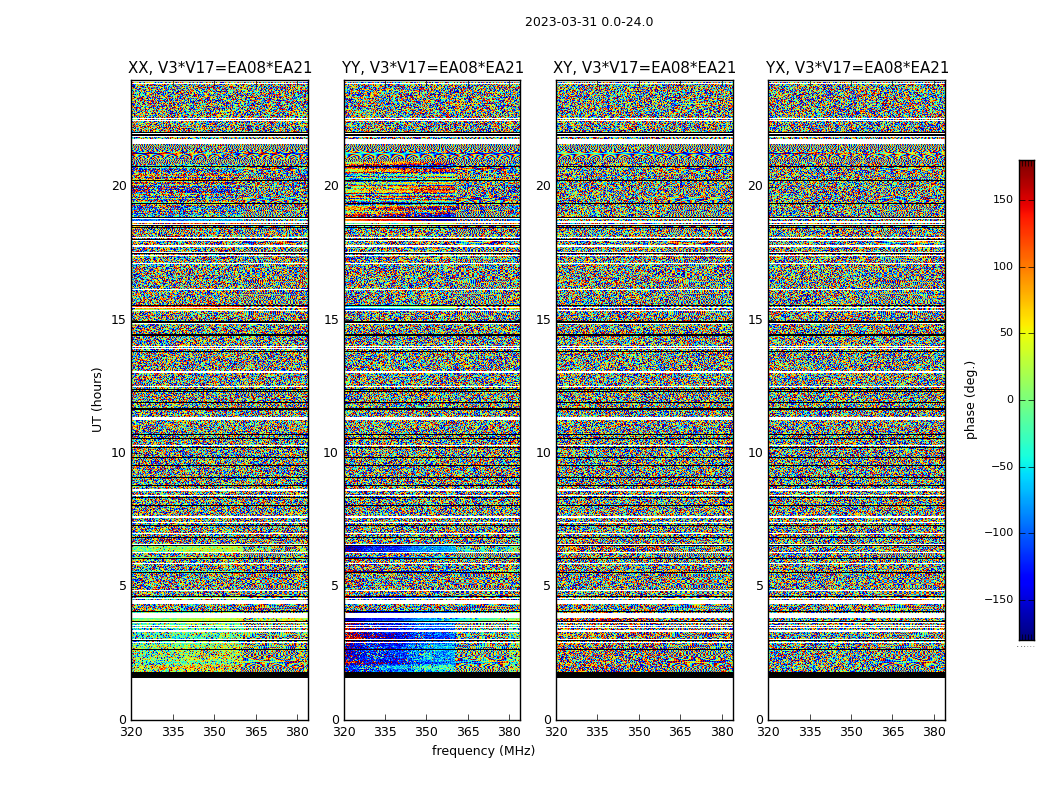Click the −100 tick label on colorbar
This screenshot has height=800, width=1050.
999,532
